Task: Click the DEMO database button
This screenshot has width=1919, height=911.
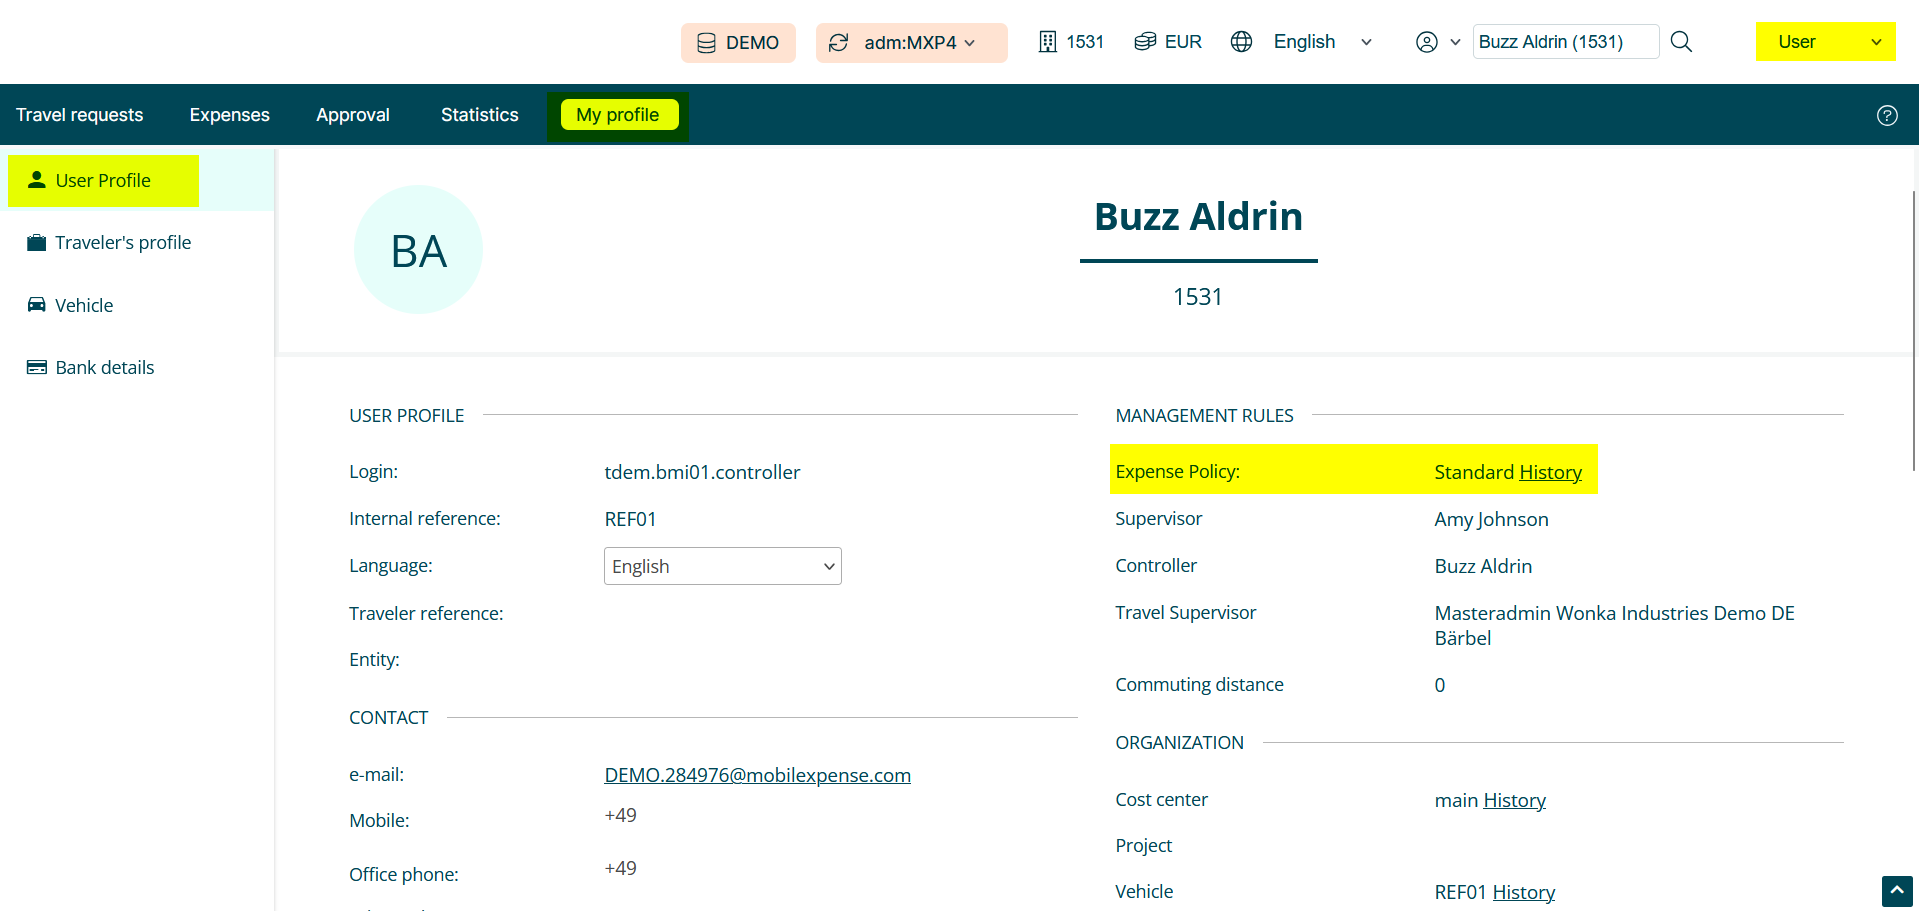Action: click(x=738, y=43)
